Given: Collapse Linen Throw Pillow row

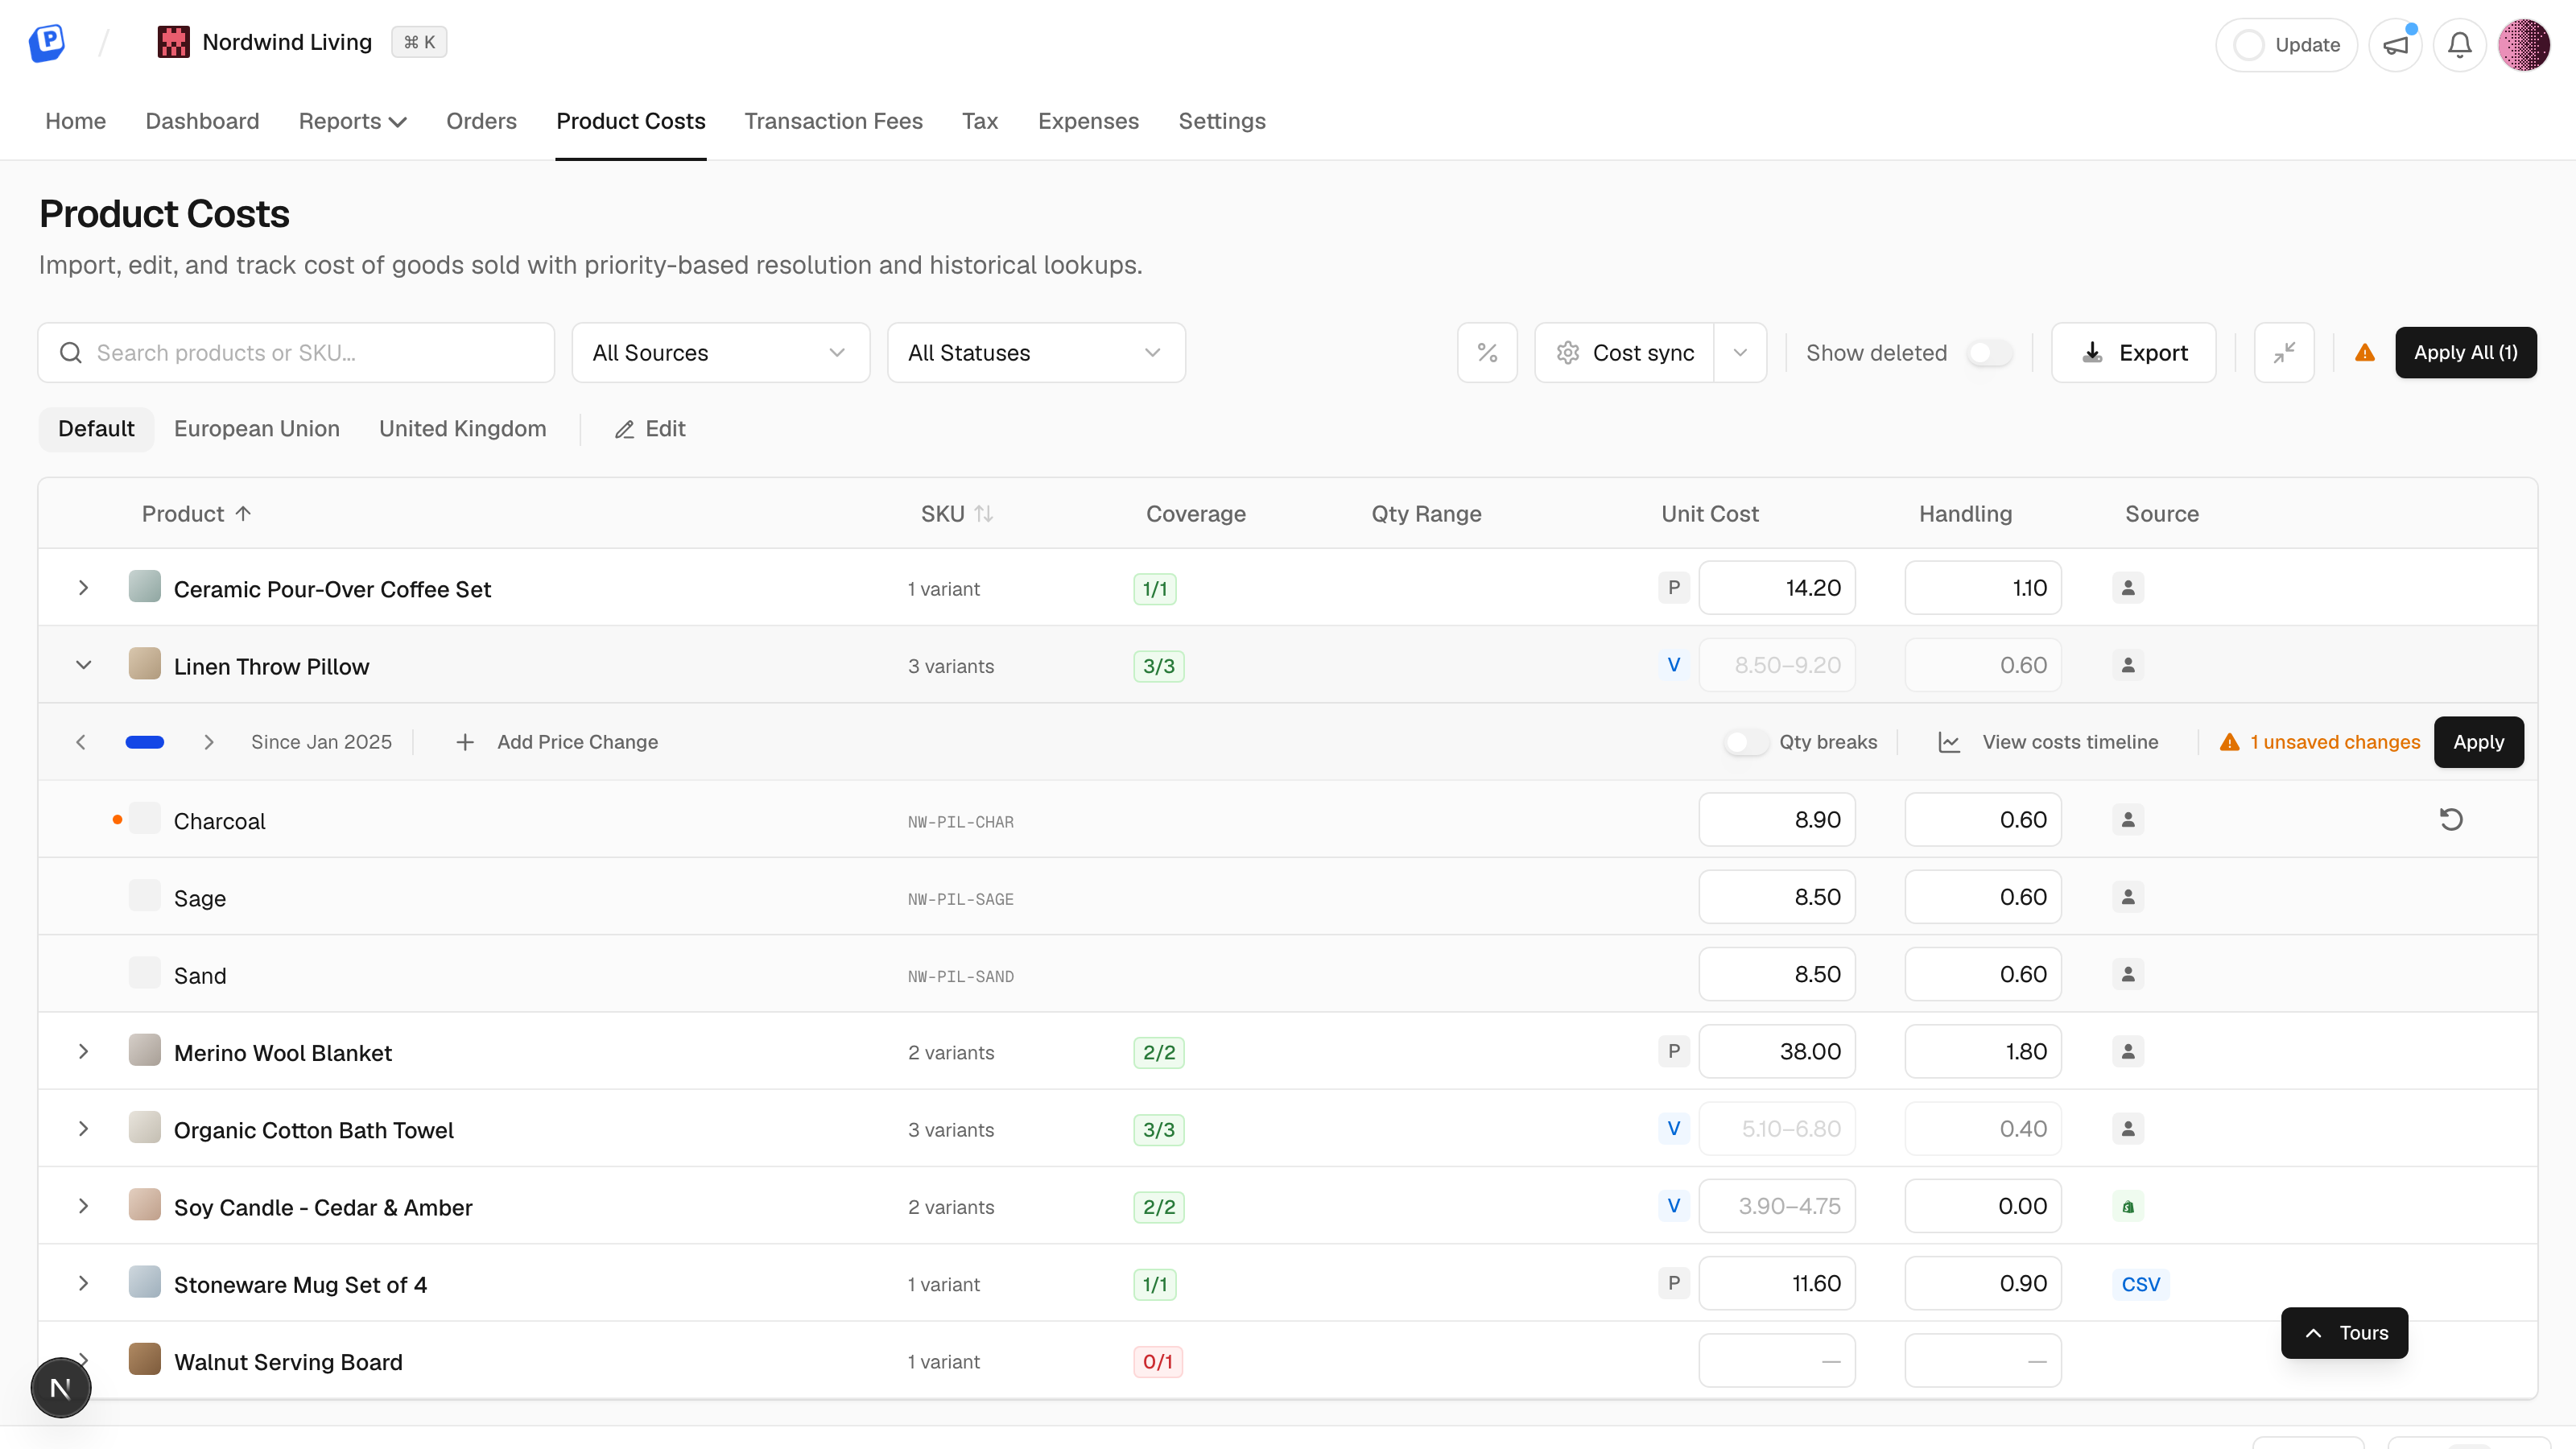Looking at the screenshot, I should pos(84,665).
